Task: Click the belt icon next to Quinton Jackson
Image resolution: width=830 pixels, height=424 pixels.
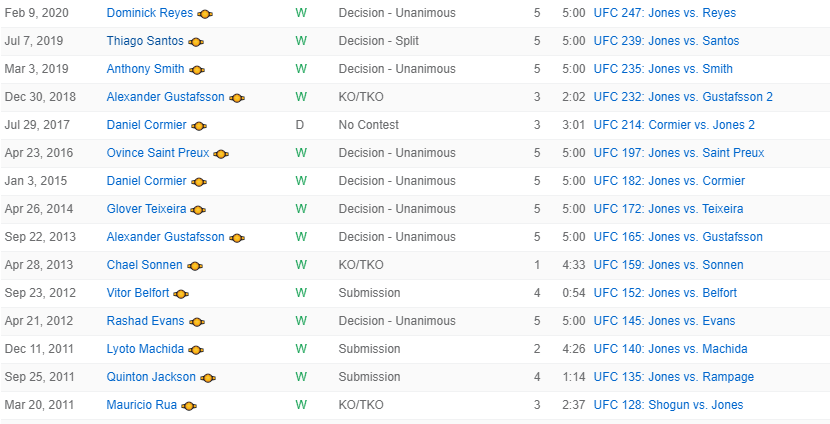Action: click(x=206, y=378)
